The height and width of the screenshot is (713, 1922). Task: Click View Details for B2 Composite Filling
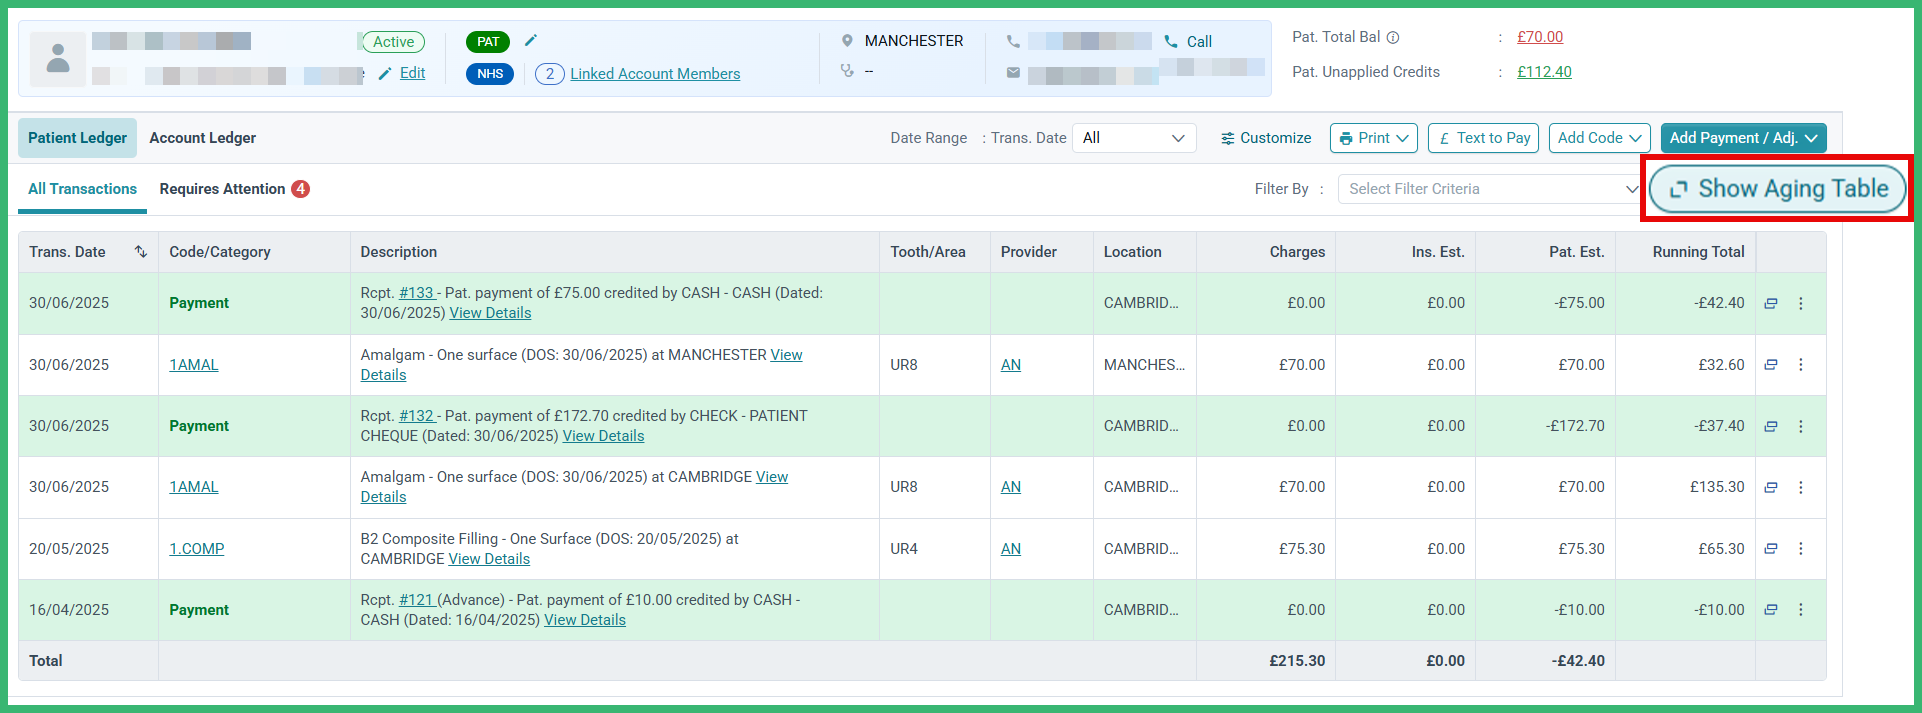(x=489, y=559)
